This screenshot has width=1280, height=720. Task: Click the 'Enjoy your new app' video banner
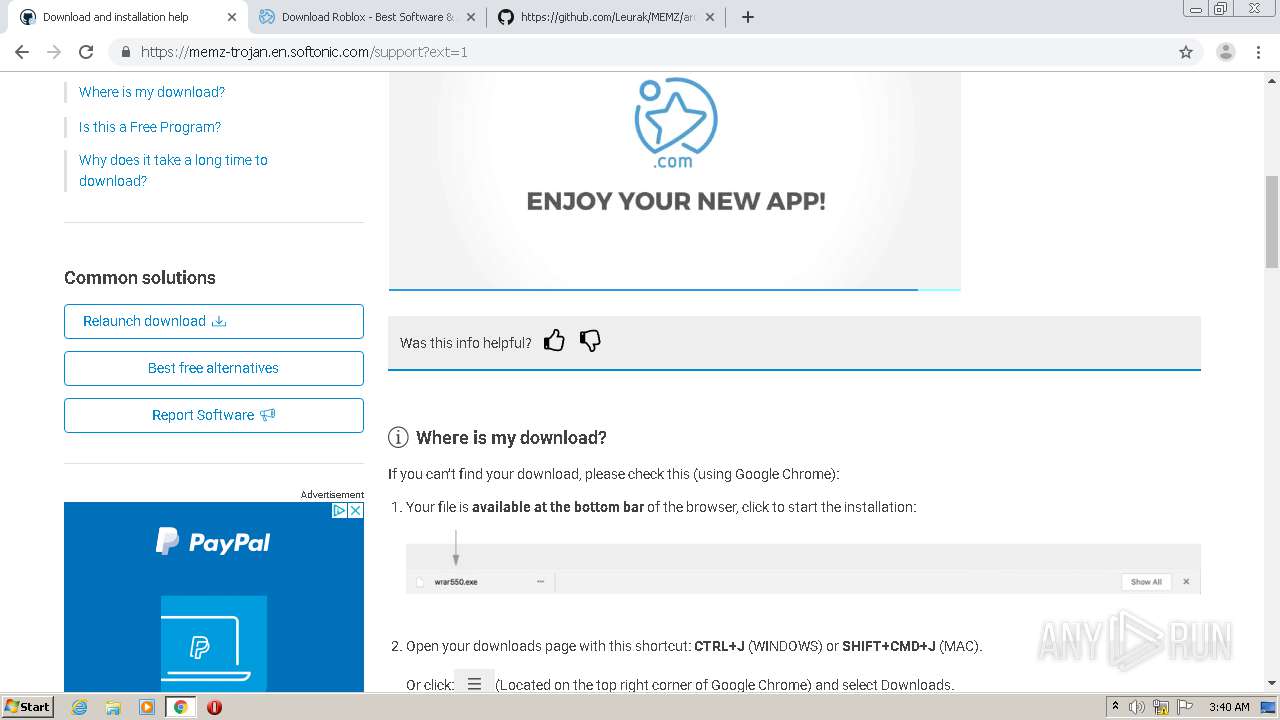click(x=675, y=180)
